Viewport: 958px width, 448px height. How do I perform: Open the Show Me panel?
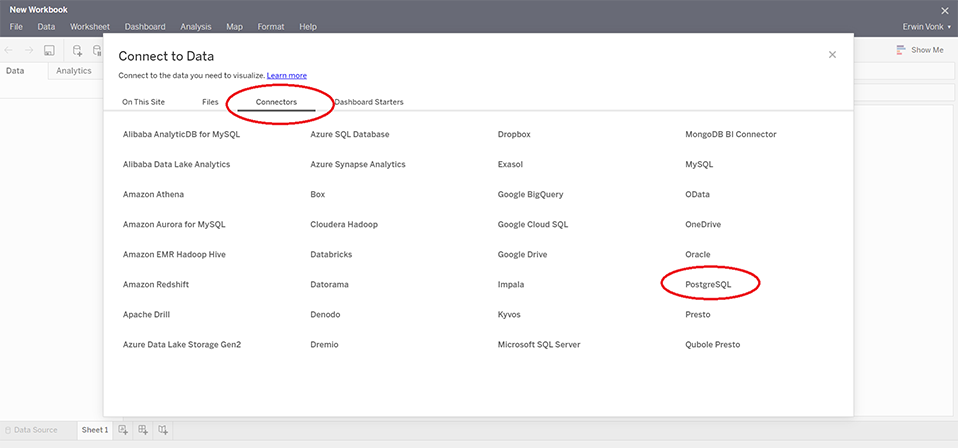[x=920, y=50]
